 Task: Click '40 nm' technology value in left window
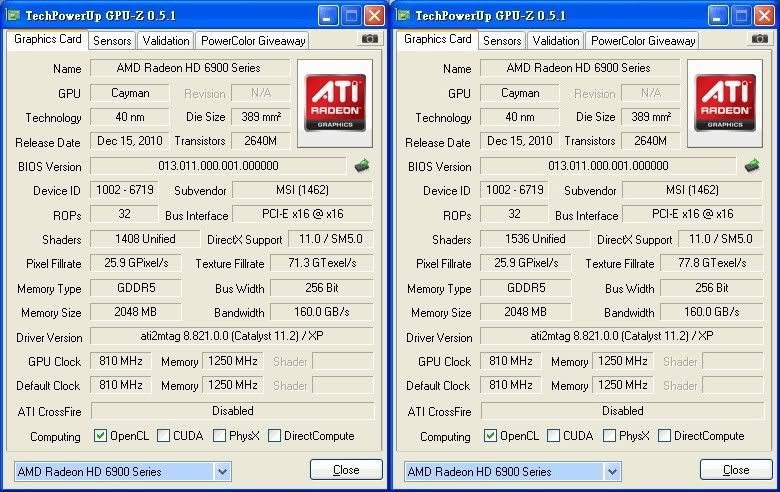[x=130, y=117]
